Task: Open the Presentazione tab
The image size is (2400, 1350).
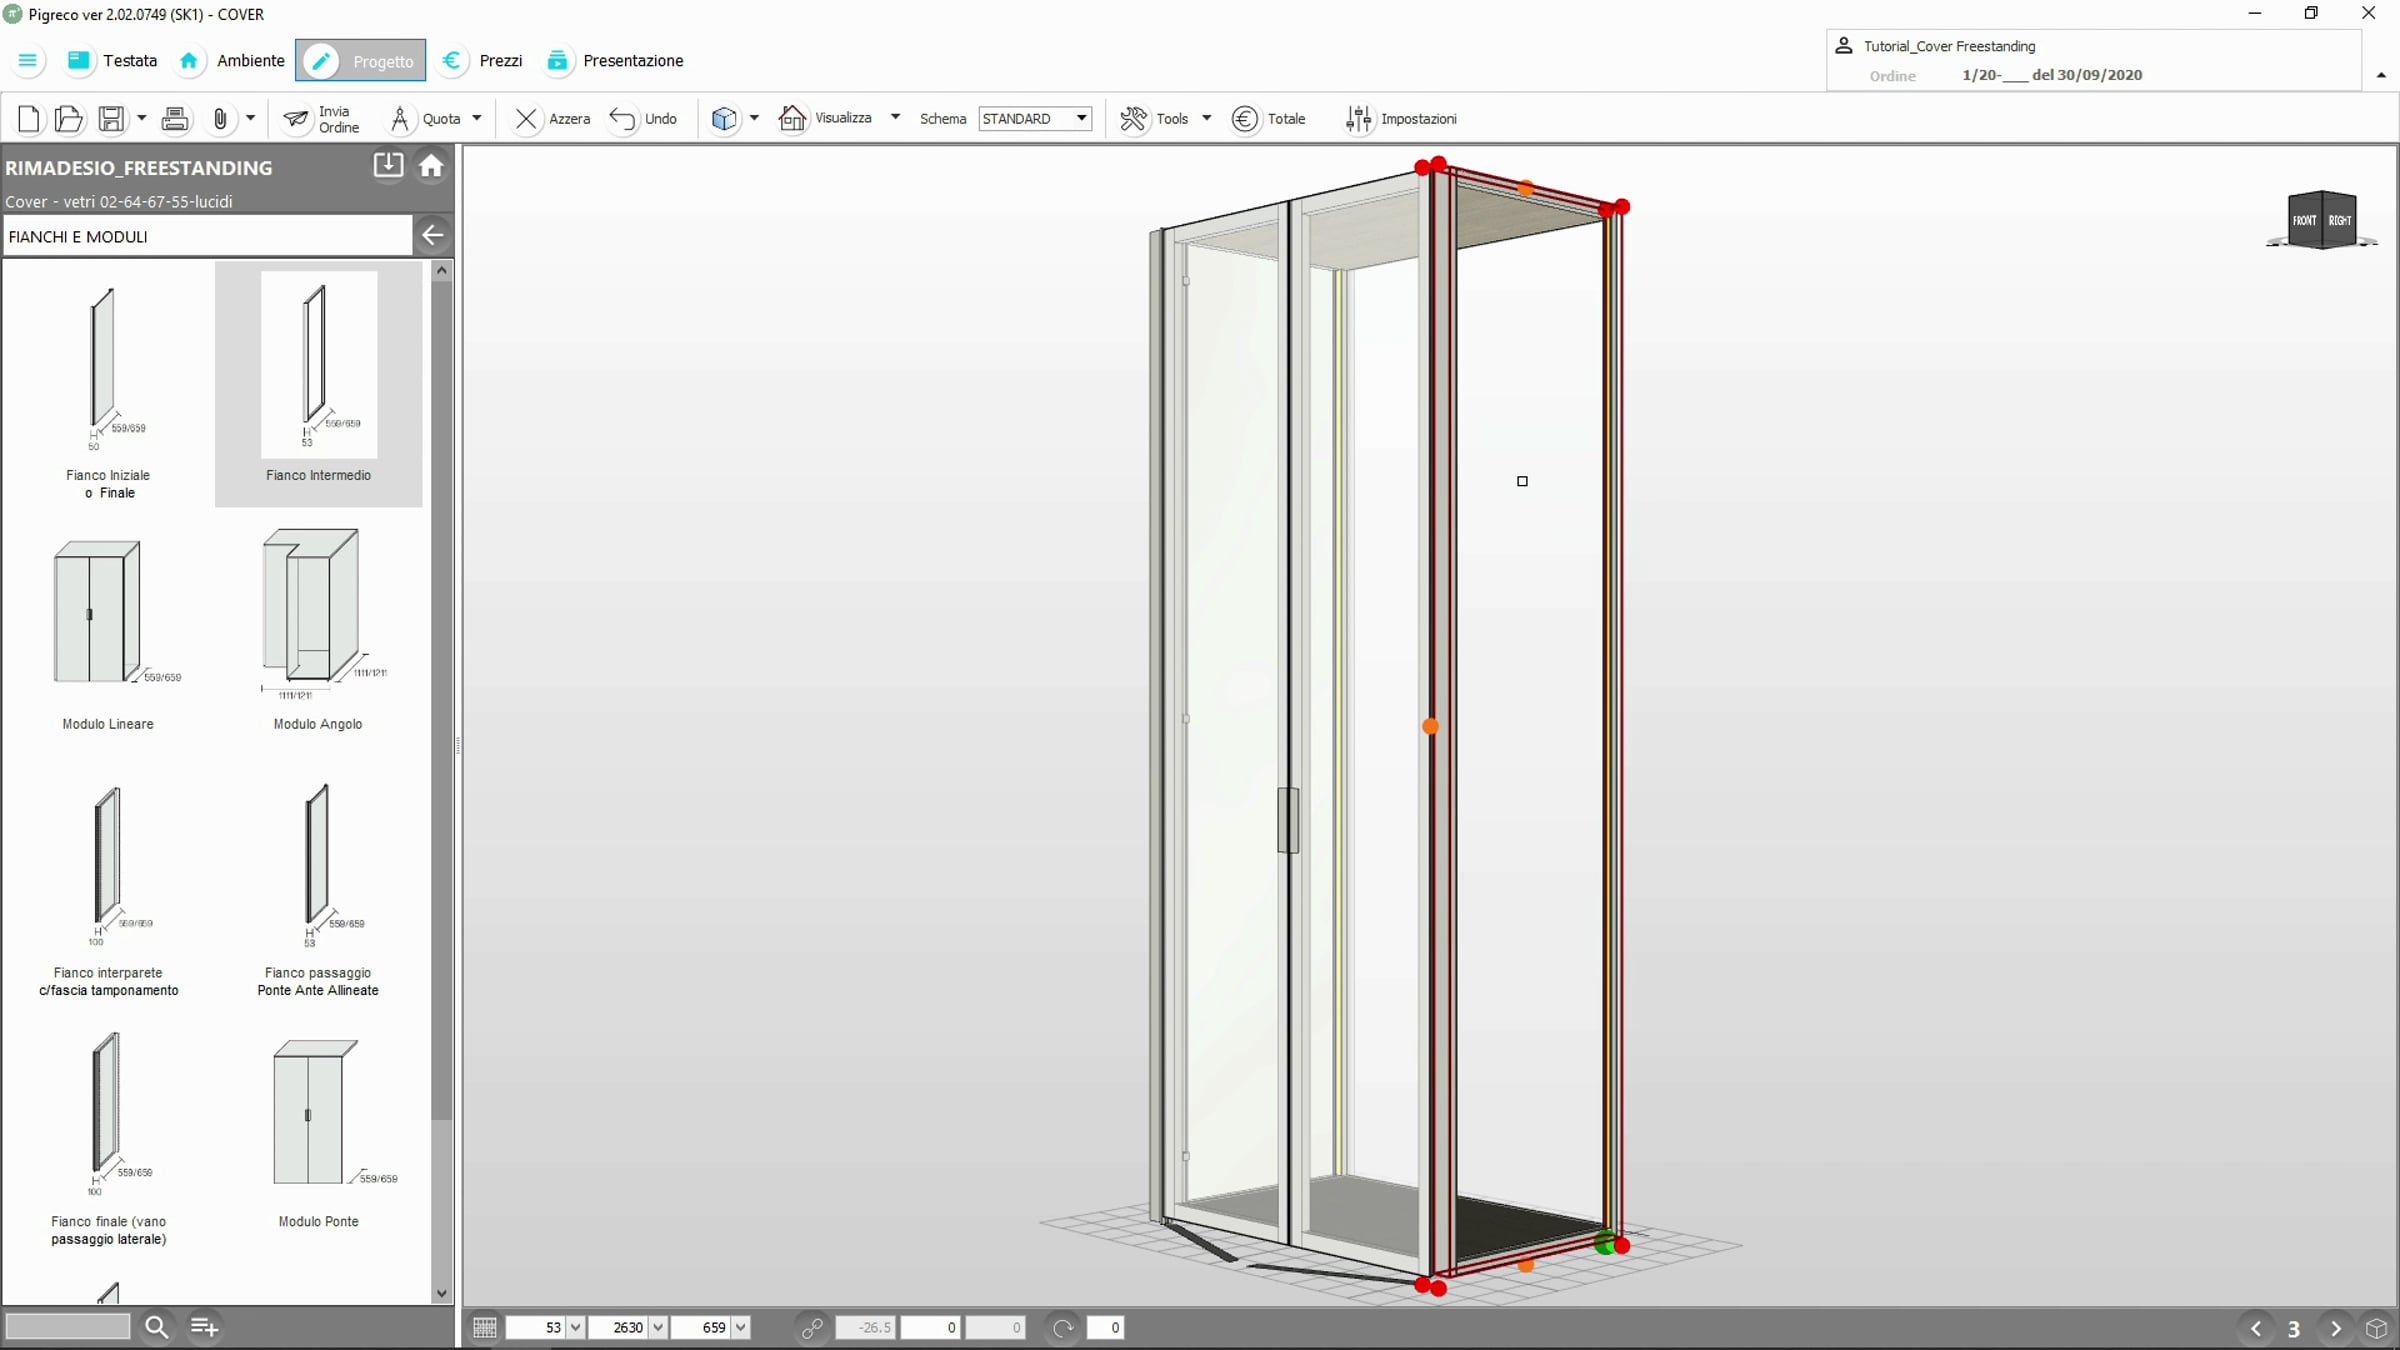Action: (632, 61)
